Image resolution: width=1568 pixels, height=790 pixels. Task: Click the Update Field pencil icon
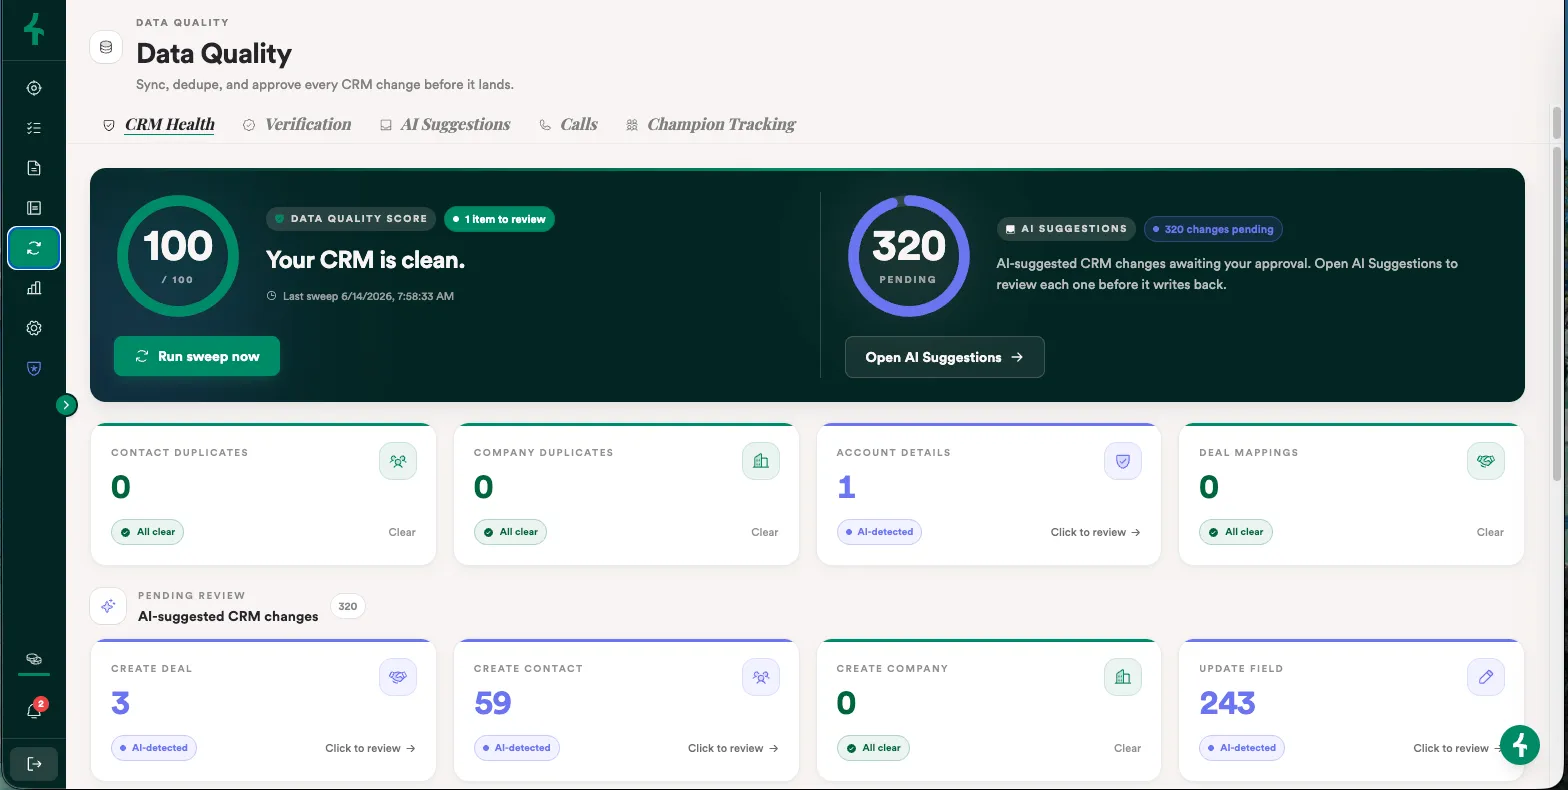[x=1486, y=677]
